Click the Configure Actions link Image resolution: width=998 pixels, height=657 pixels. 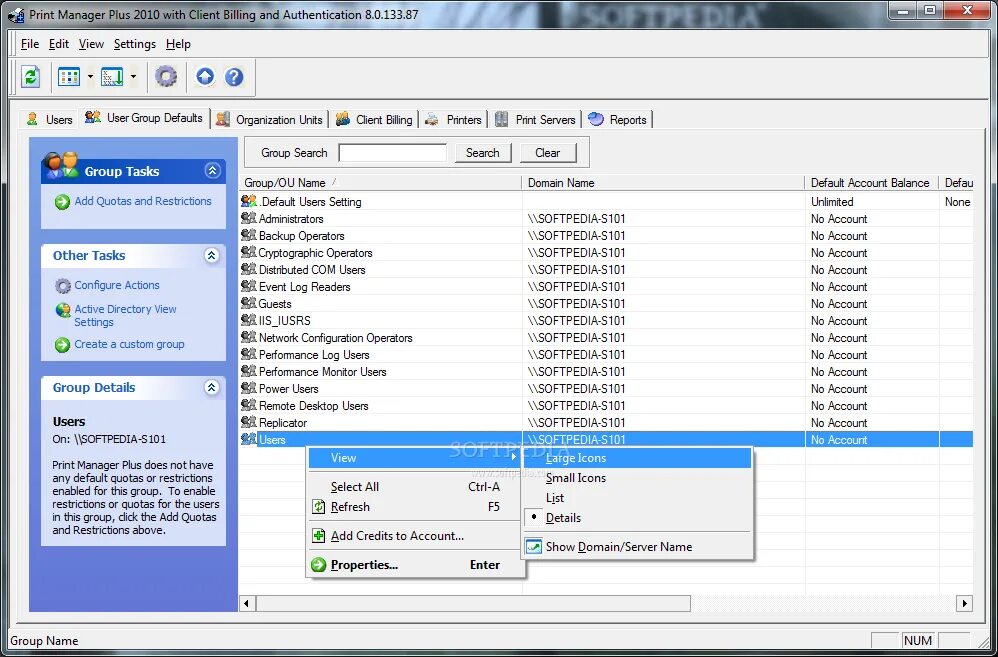[117, 285]
